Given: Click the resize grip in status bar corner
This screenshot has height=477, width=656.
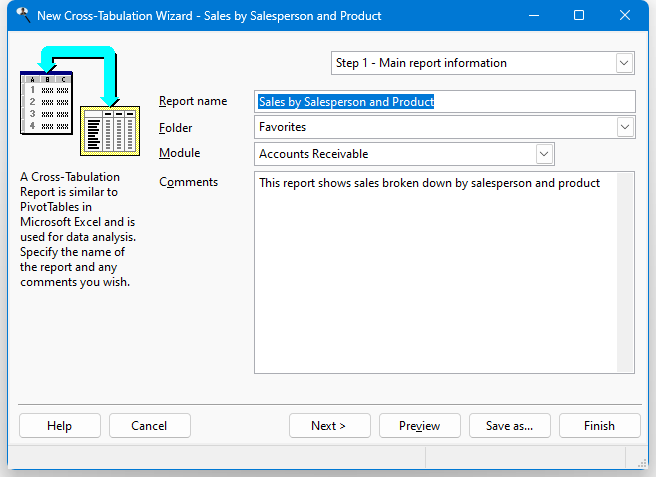Looking at the screenshot, I should pyautogui.click(x=642, y=463).
